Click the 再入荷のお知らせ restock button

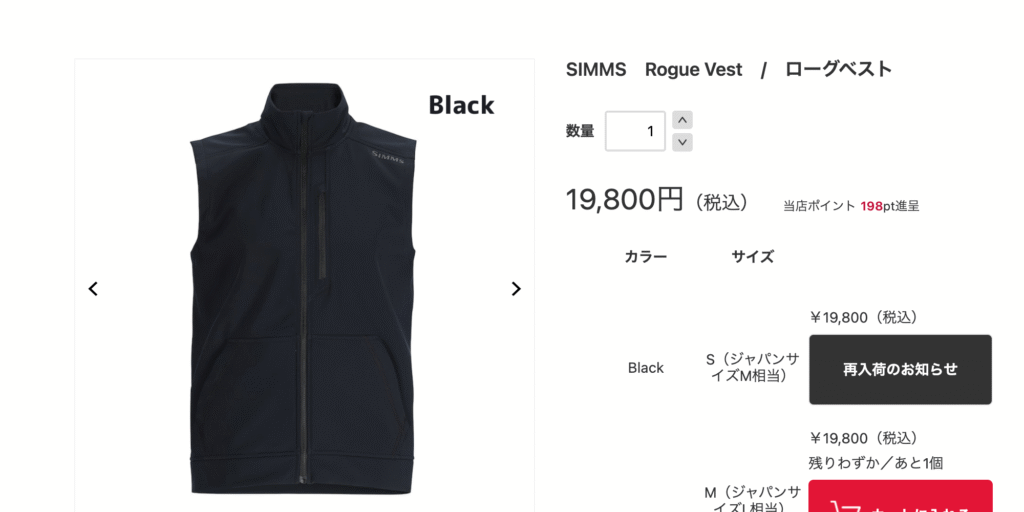point(900,370)
